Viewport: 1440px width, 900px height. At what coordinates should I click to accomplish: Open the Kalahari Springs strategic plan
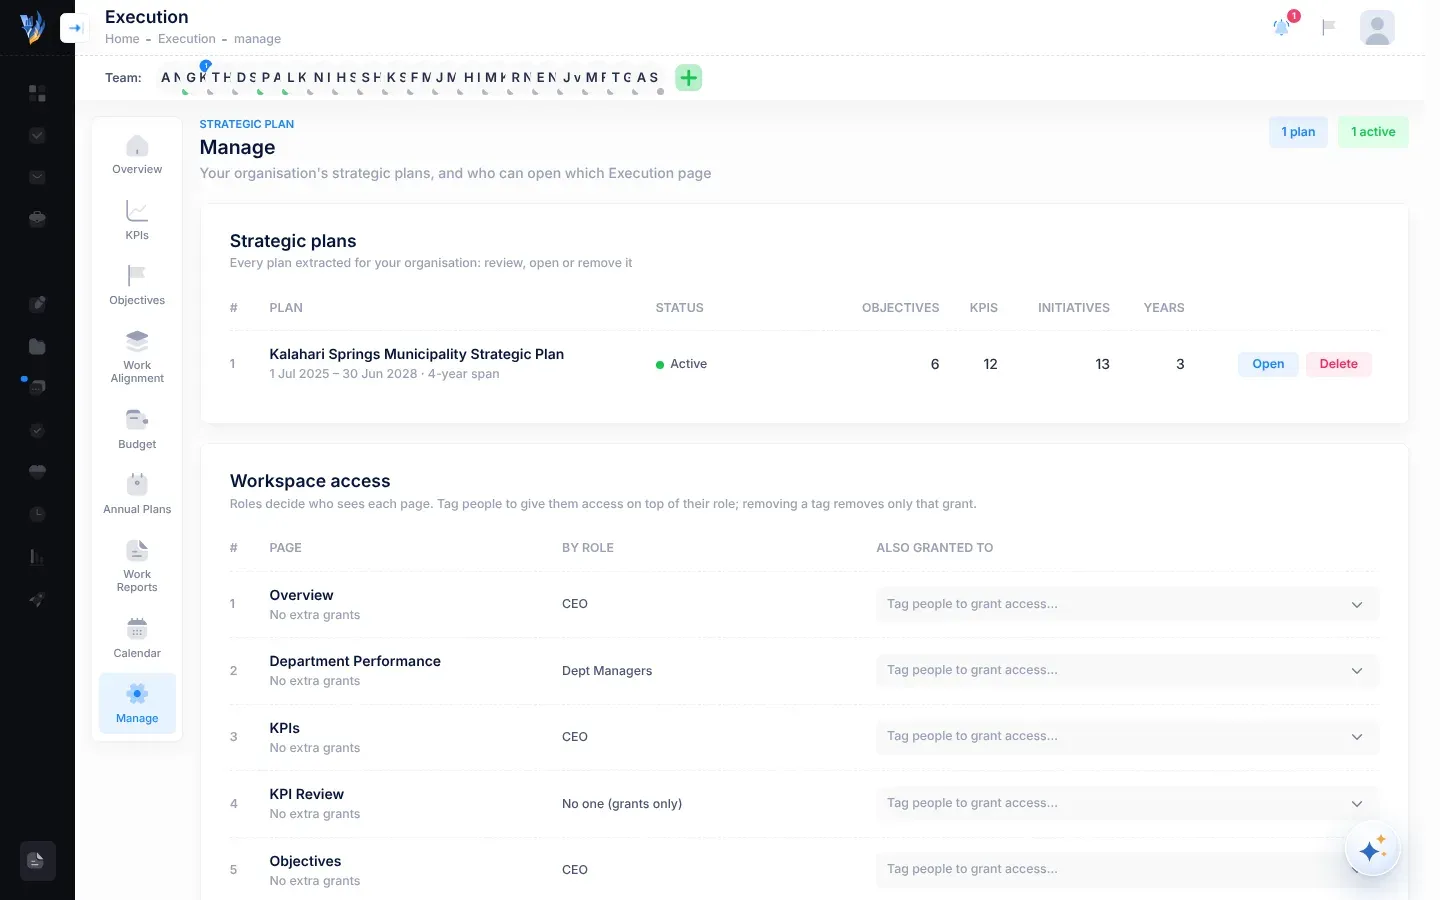point(1268,364)
